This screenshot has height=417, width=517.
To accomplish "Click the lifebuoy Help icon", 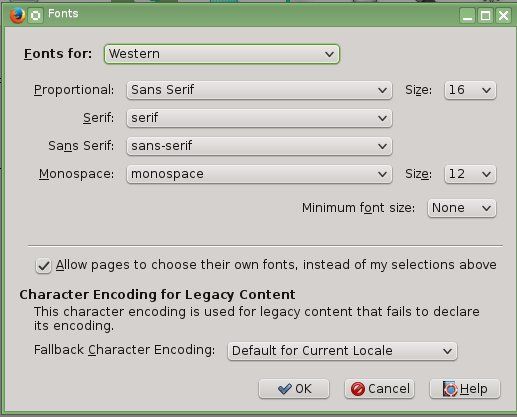I will (x=450, y=389).
